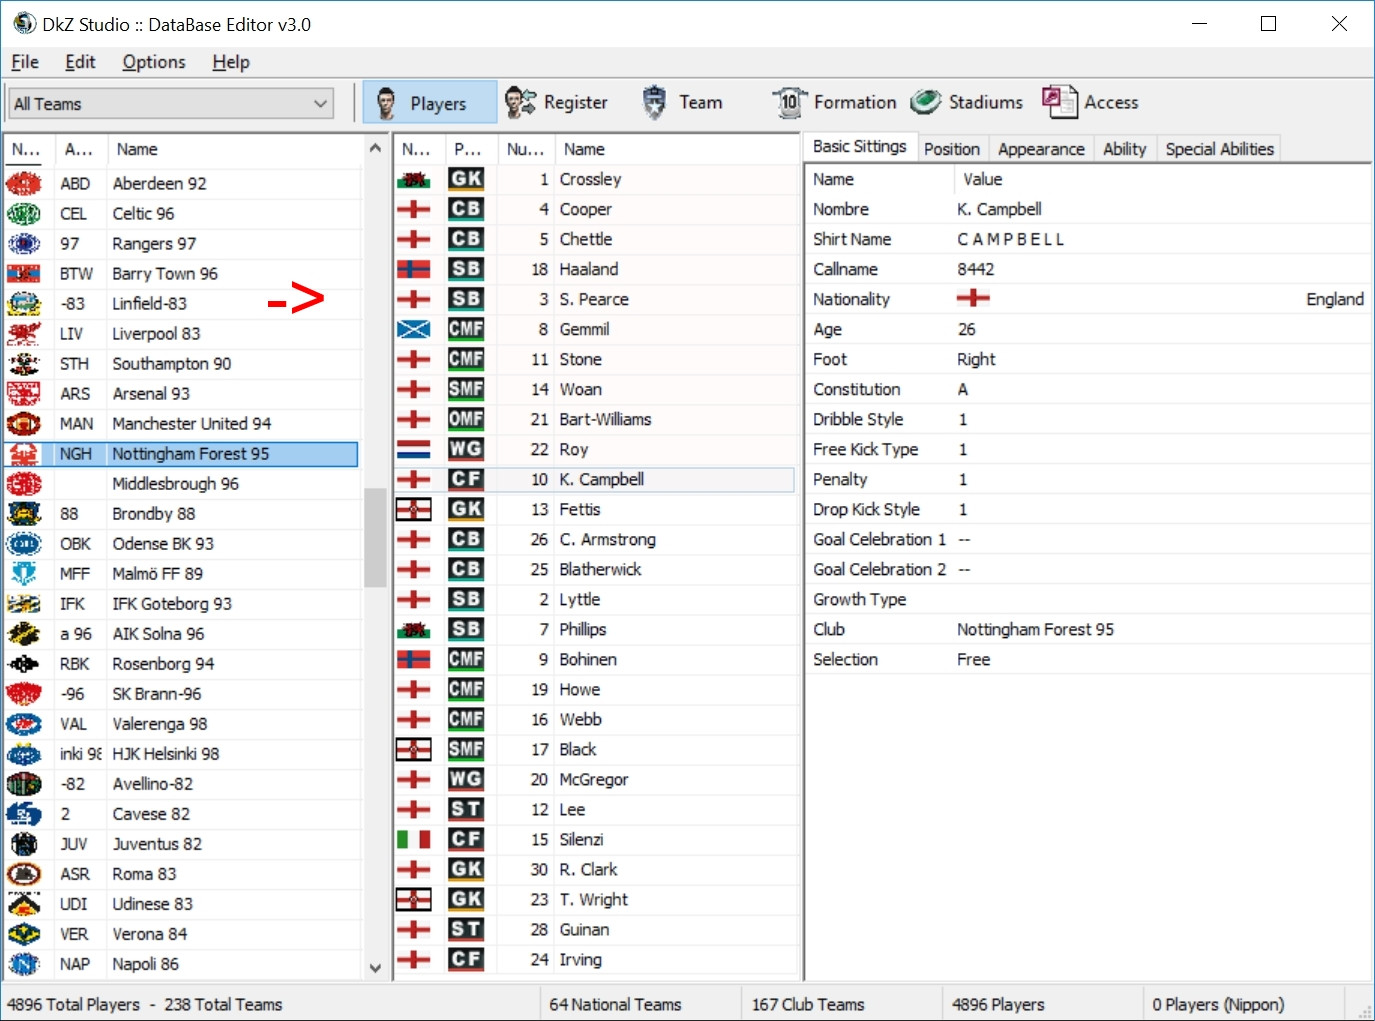Open the Stadiums section

click(x=967, y=102)
